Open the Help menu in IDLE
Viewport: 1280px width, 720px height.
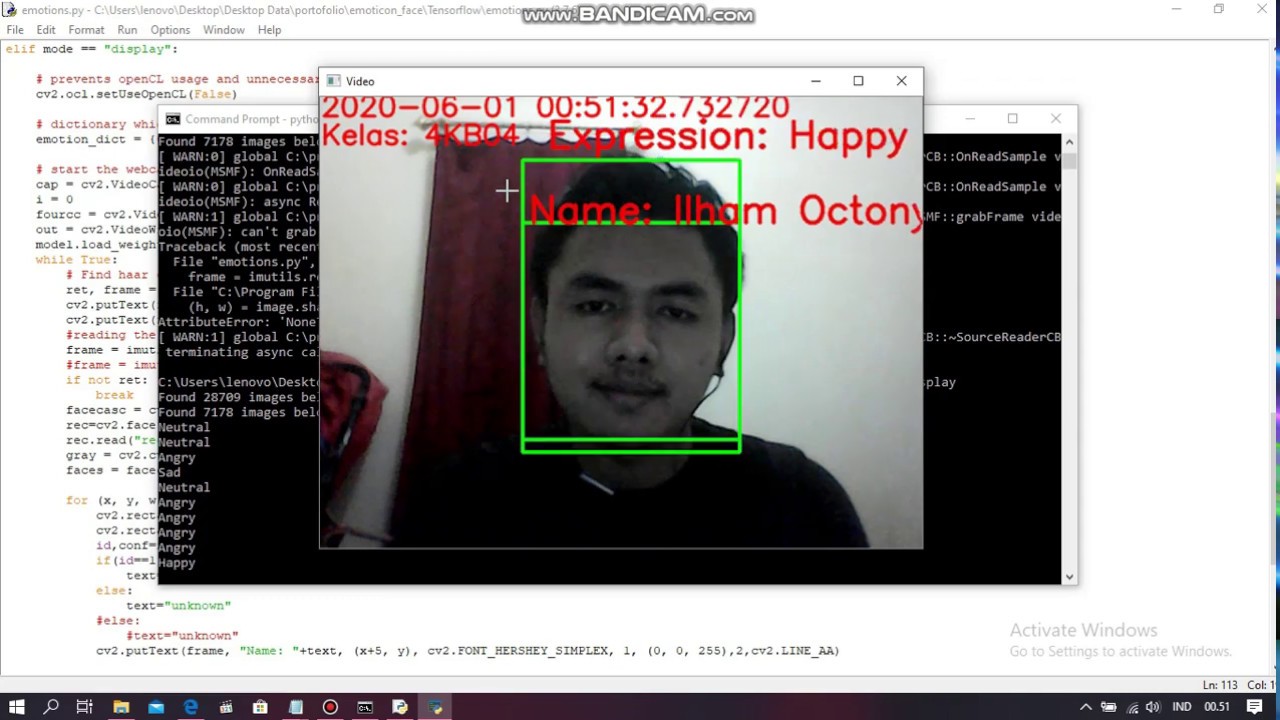point(270,30)
